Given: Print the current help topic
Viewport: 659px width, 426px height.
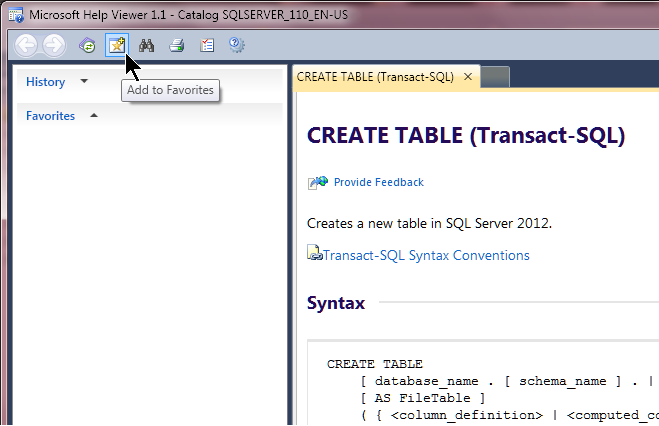Looking at the screenshot, I should 177,45.
